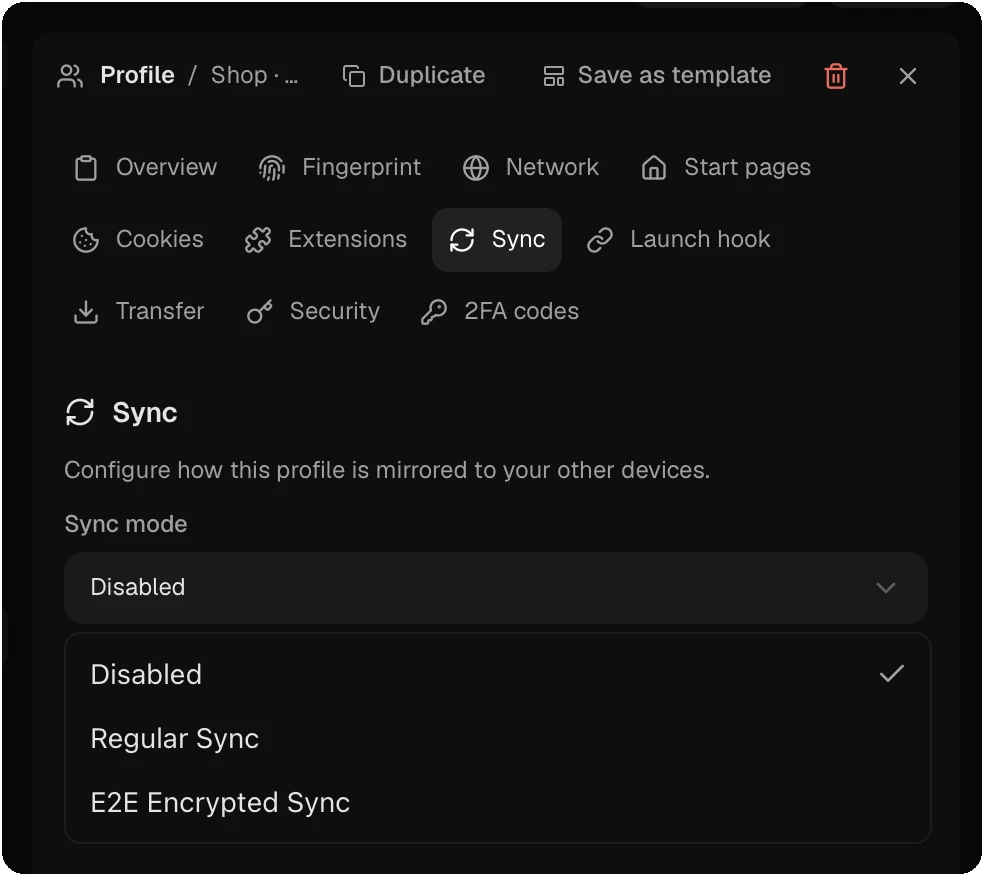Click the Profile breadcrumb link
Image resolution: width=984 pixels, height=876 pixels.
click(137, 76)
